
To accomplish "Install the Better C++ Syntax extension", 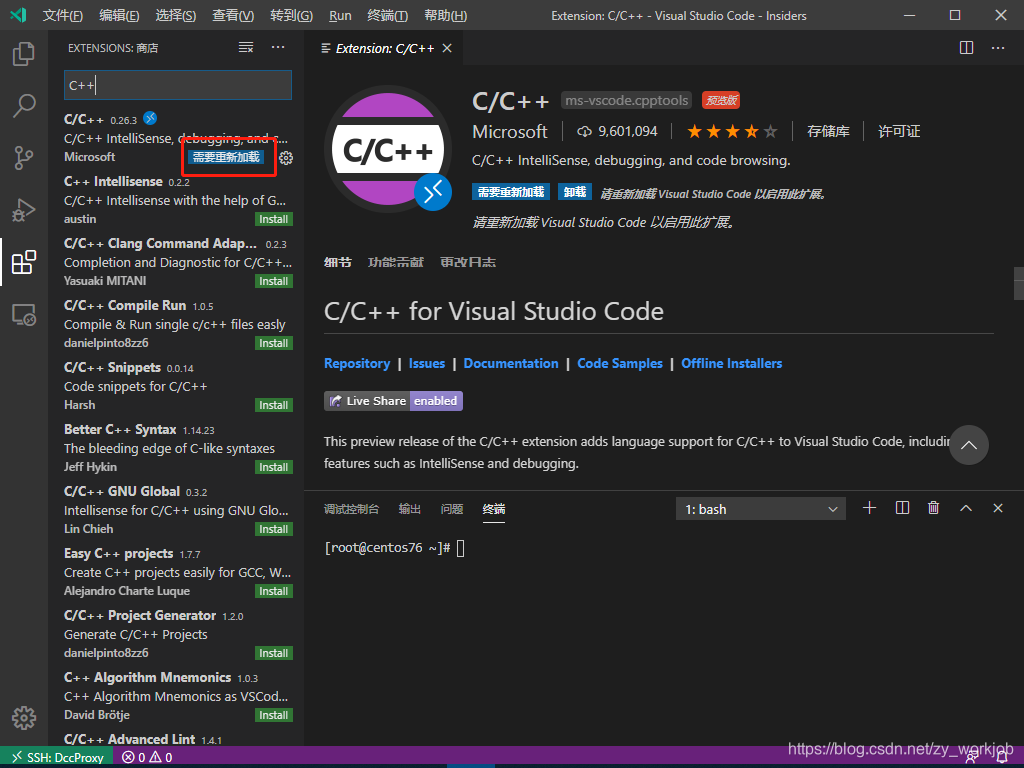I will pos(274,468).
